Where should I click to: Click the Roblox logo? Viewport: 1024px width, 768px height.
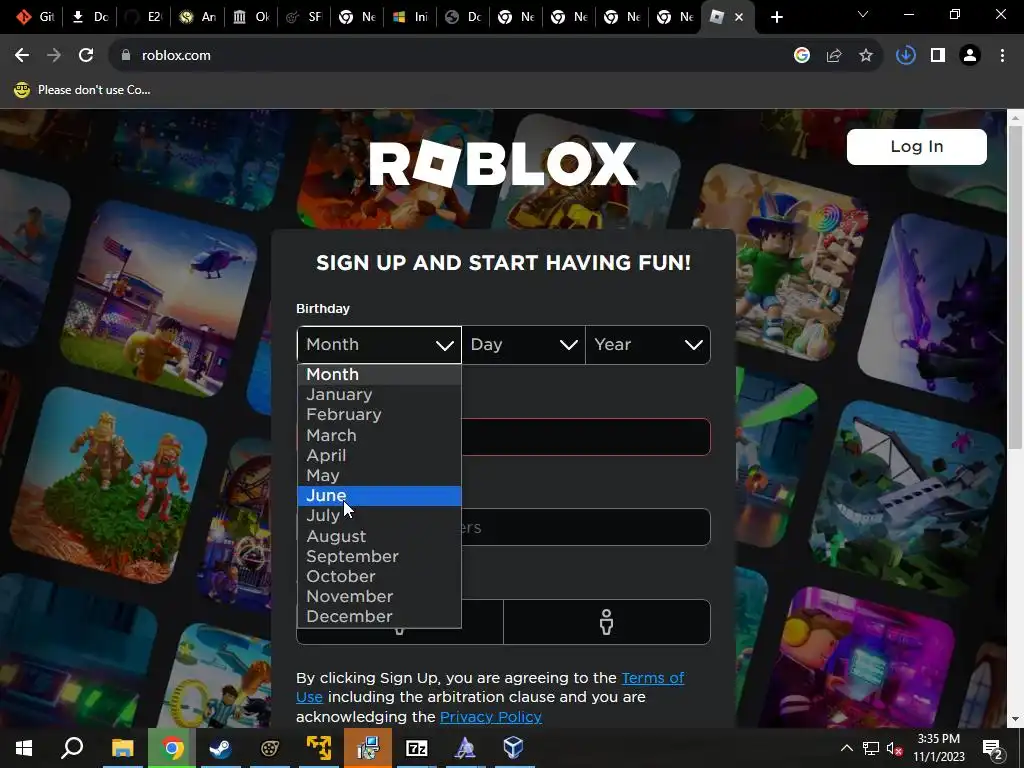click(x=502, y=163)
